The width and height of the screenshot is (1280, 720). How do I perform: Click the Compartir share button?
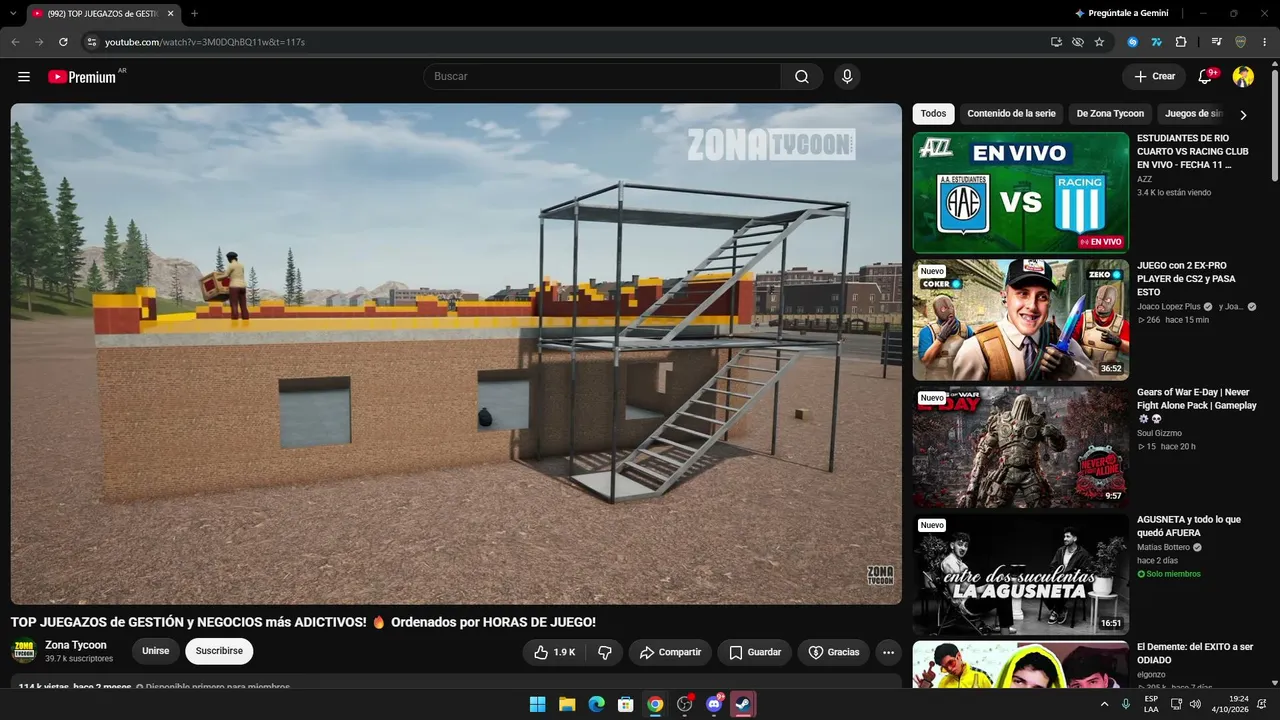point(670,652)
